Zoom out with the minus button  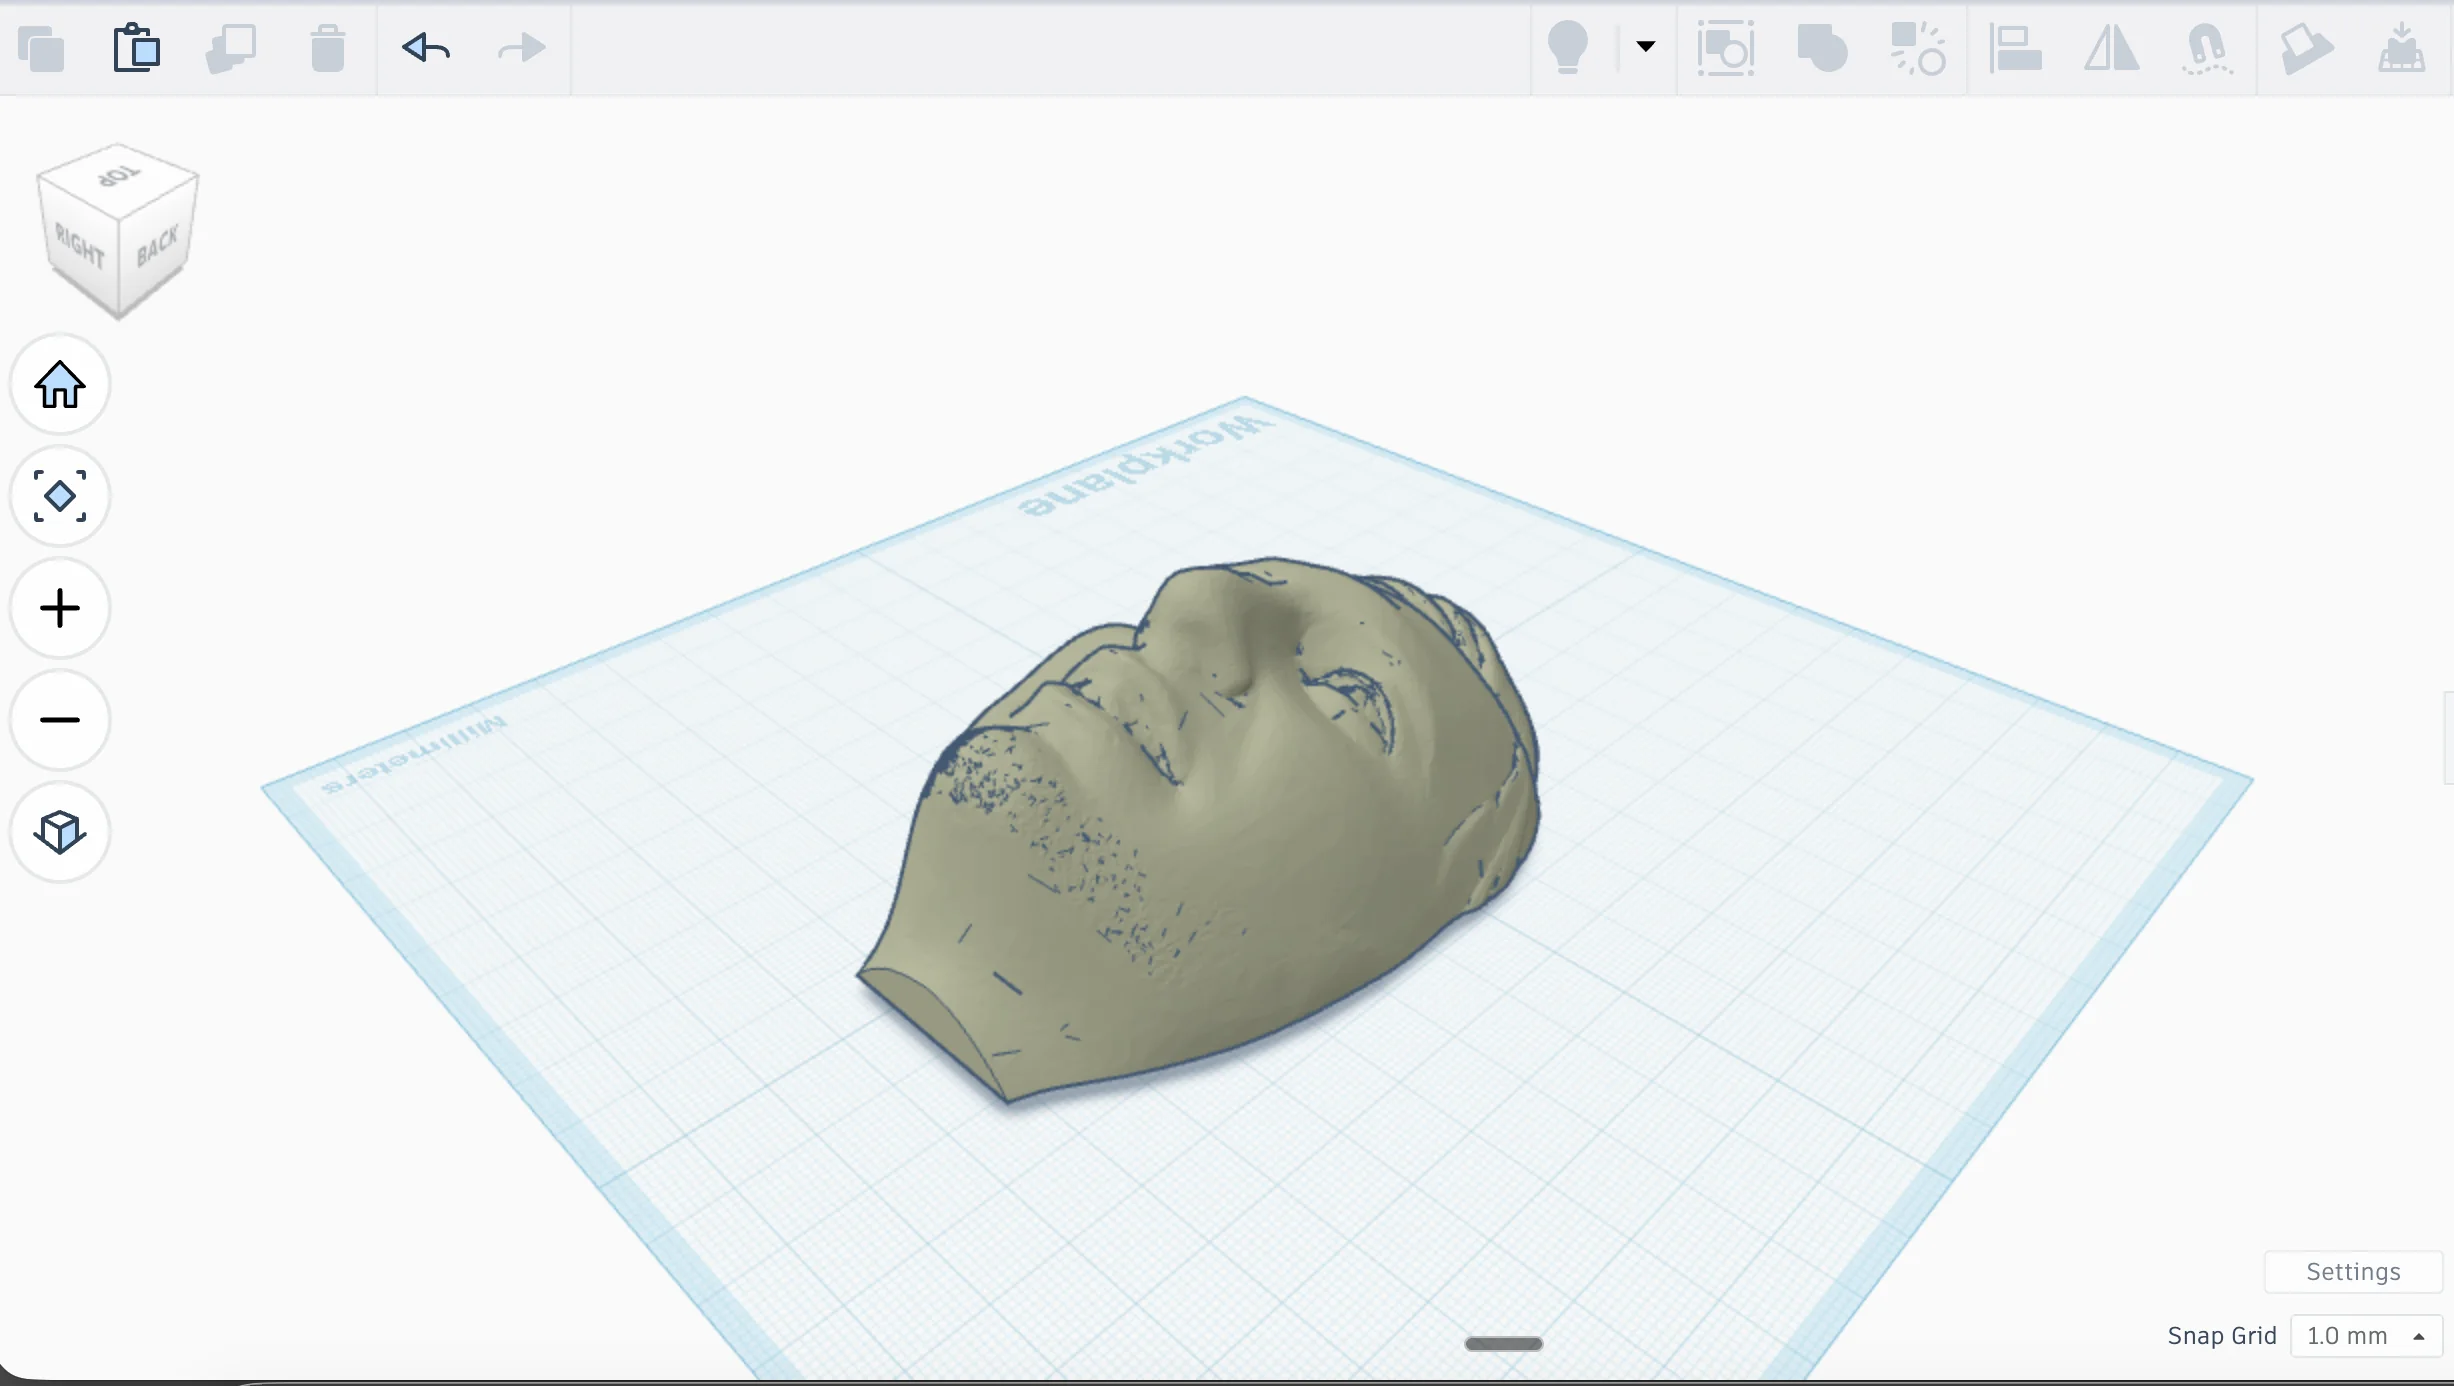coord(60,720)
